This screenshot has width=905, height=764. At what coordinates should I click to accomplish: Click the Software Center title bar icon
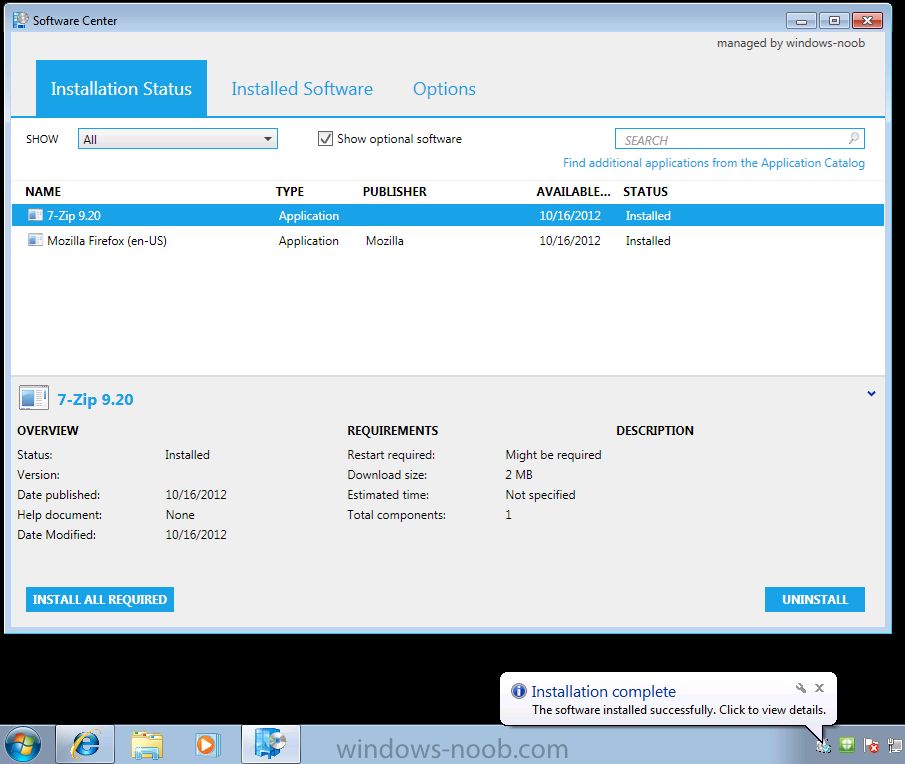click(21, 20)
